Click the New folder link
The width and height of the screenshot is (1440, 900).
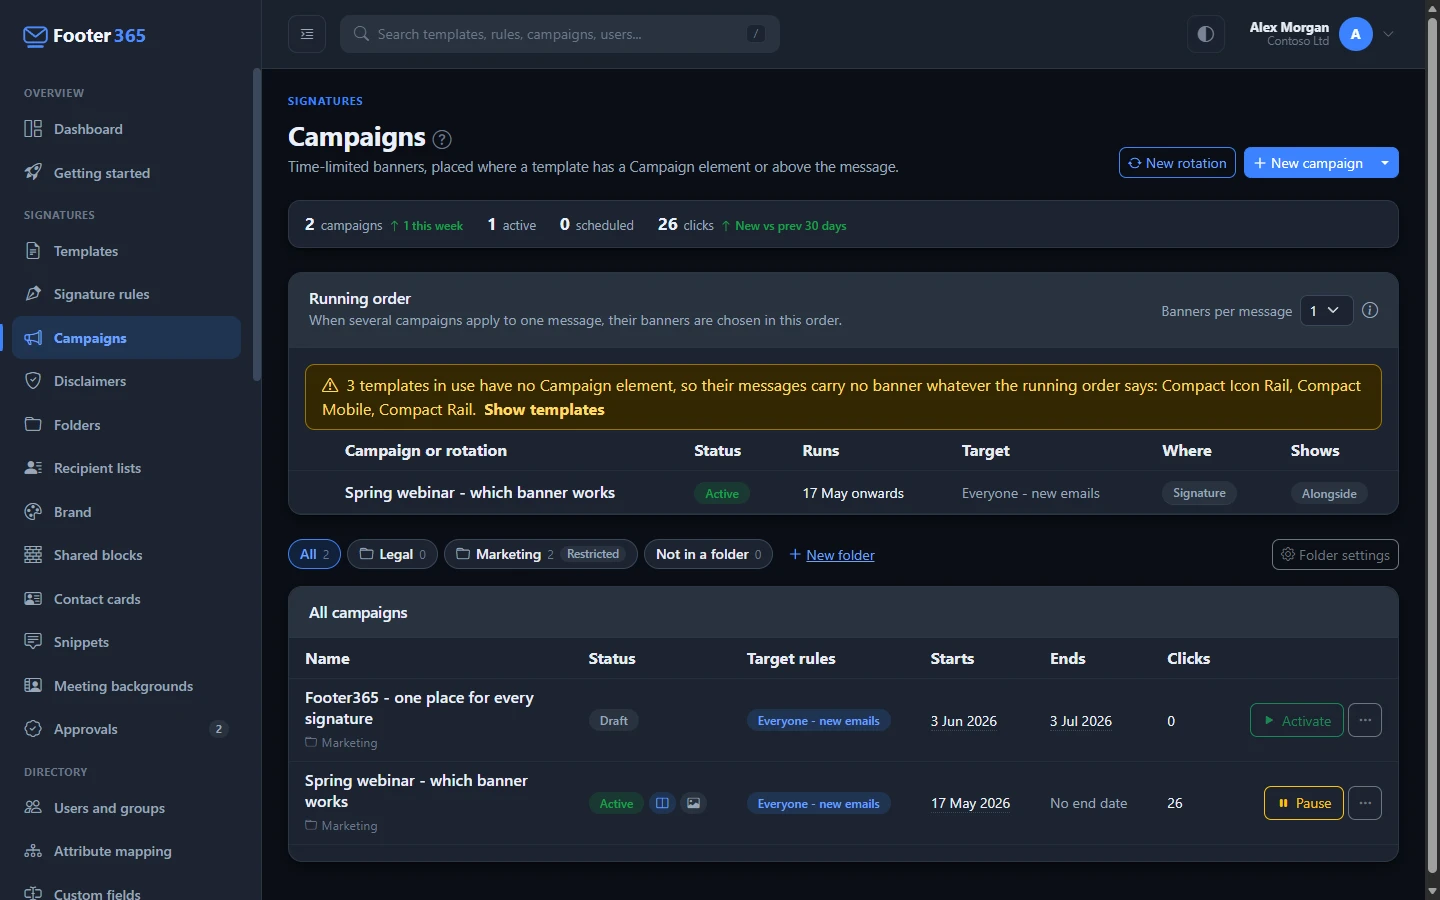point(832,555)
